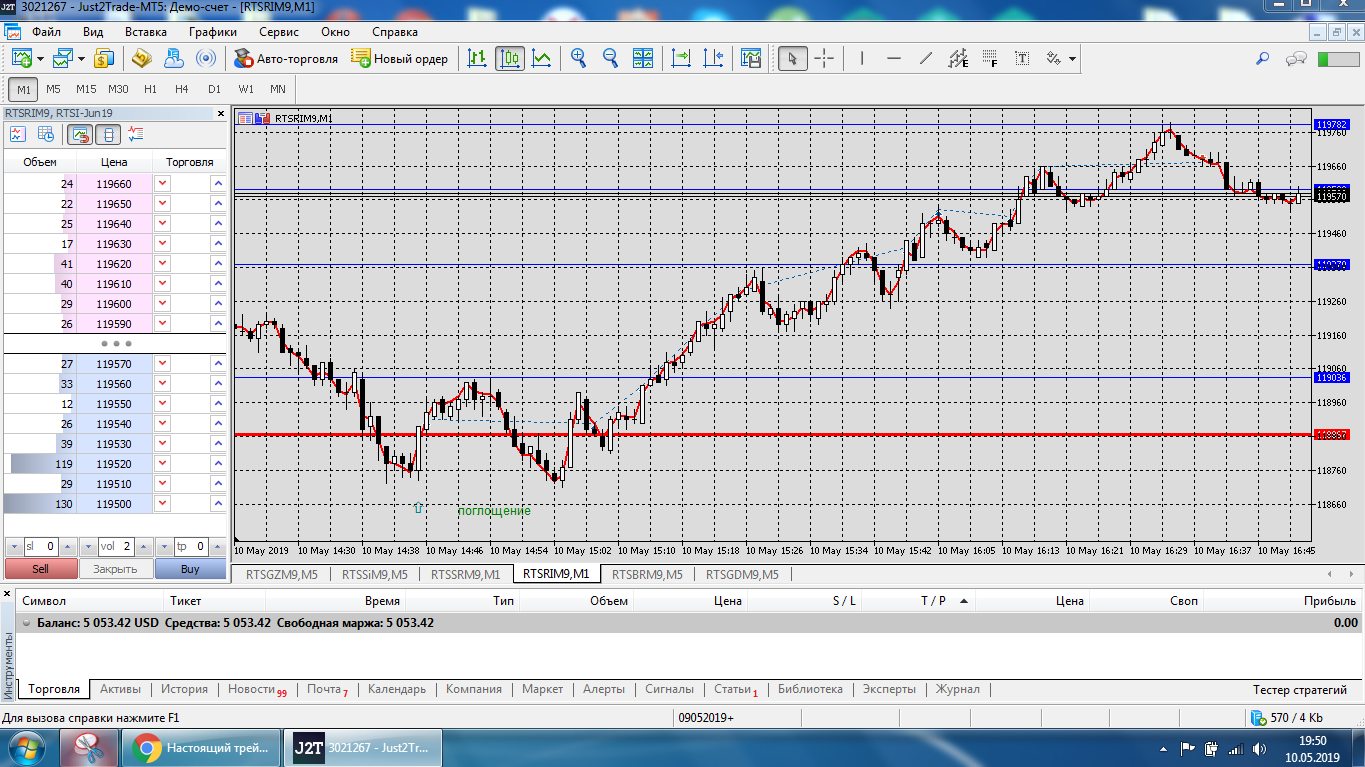Image resolution: width=1365 pixels, height=767 pixels.
Task: Expand the graphical objects dropdown arrow
Action: tap(1072, 59)
